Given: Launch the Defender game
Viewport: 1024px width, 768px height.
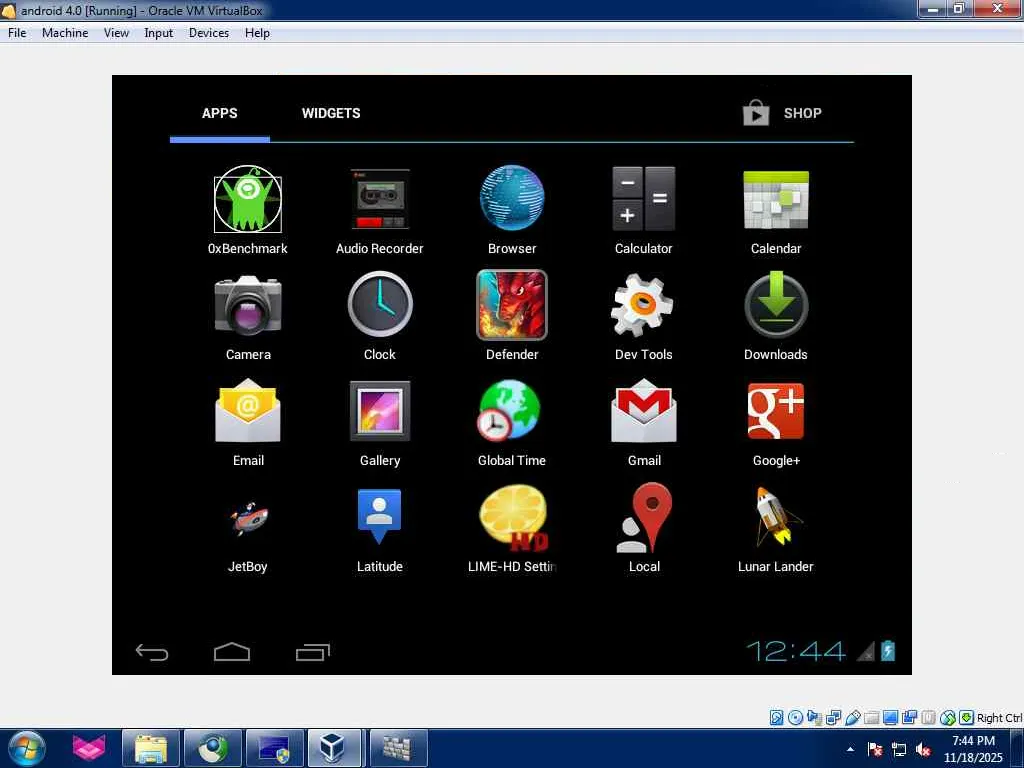Looking at the screenshot, I should coord(512,316).
